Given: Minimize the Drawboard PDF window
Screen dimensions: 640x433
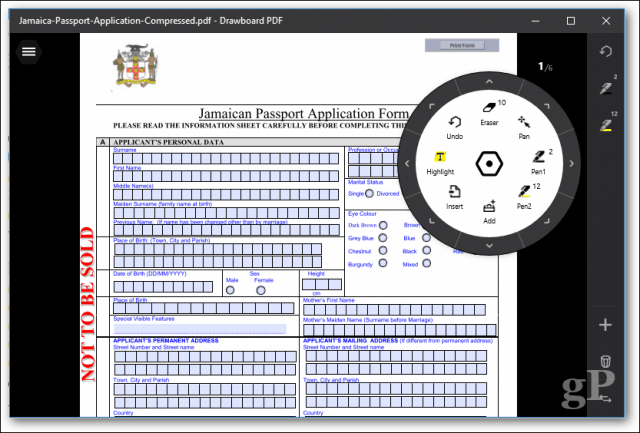Looking at the screenshot, I should pos(536,21).
